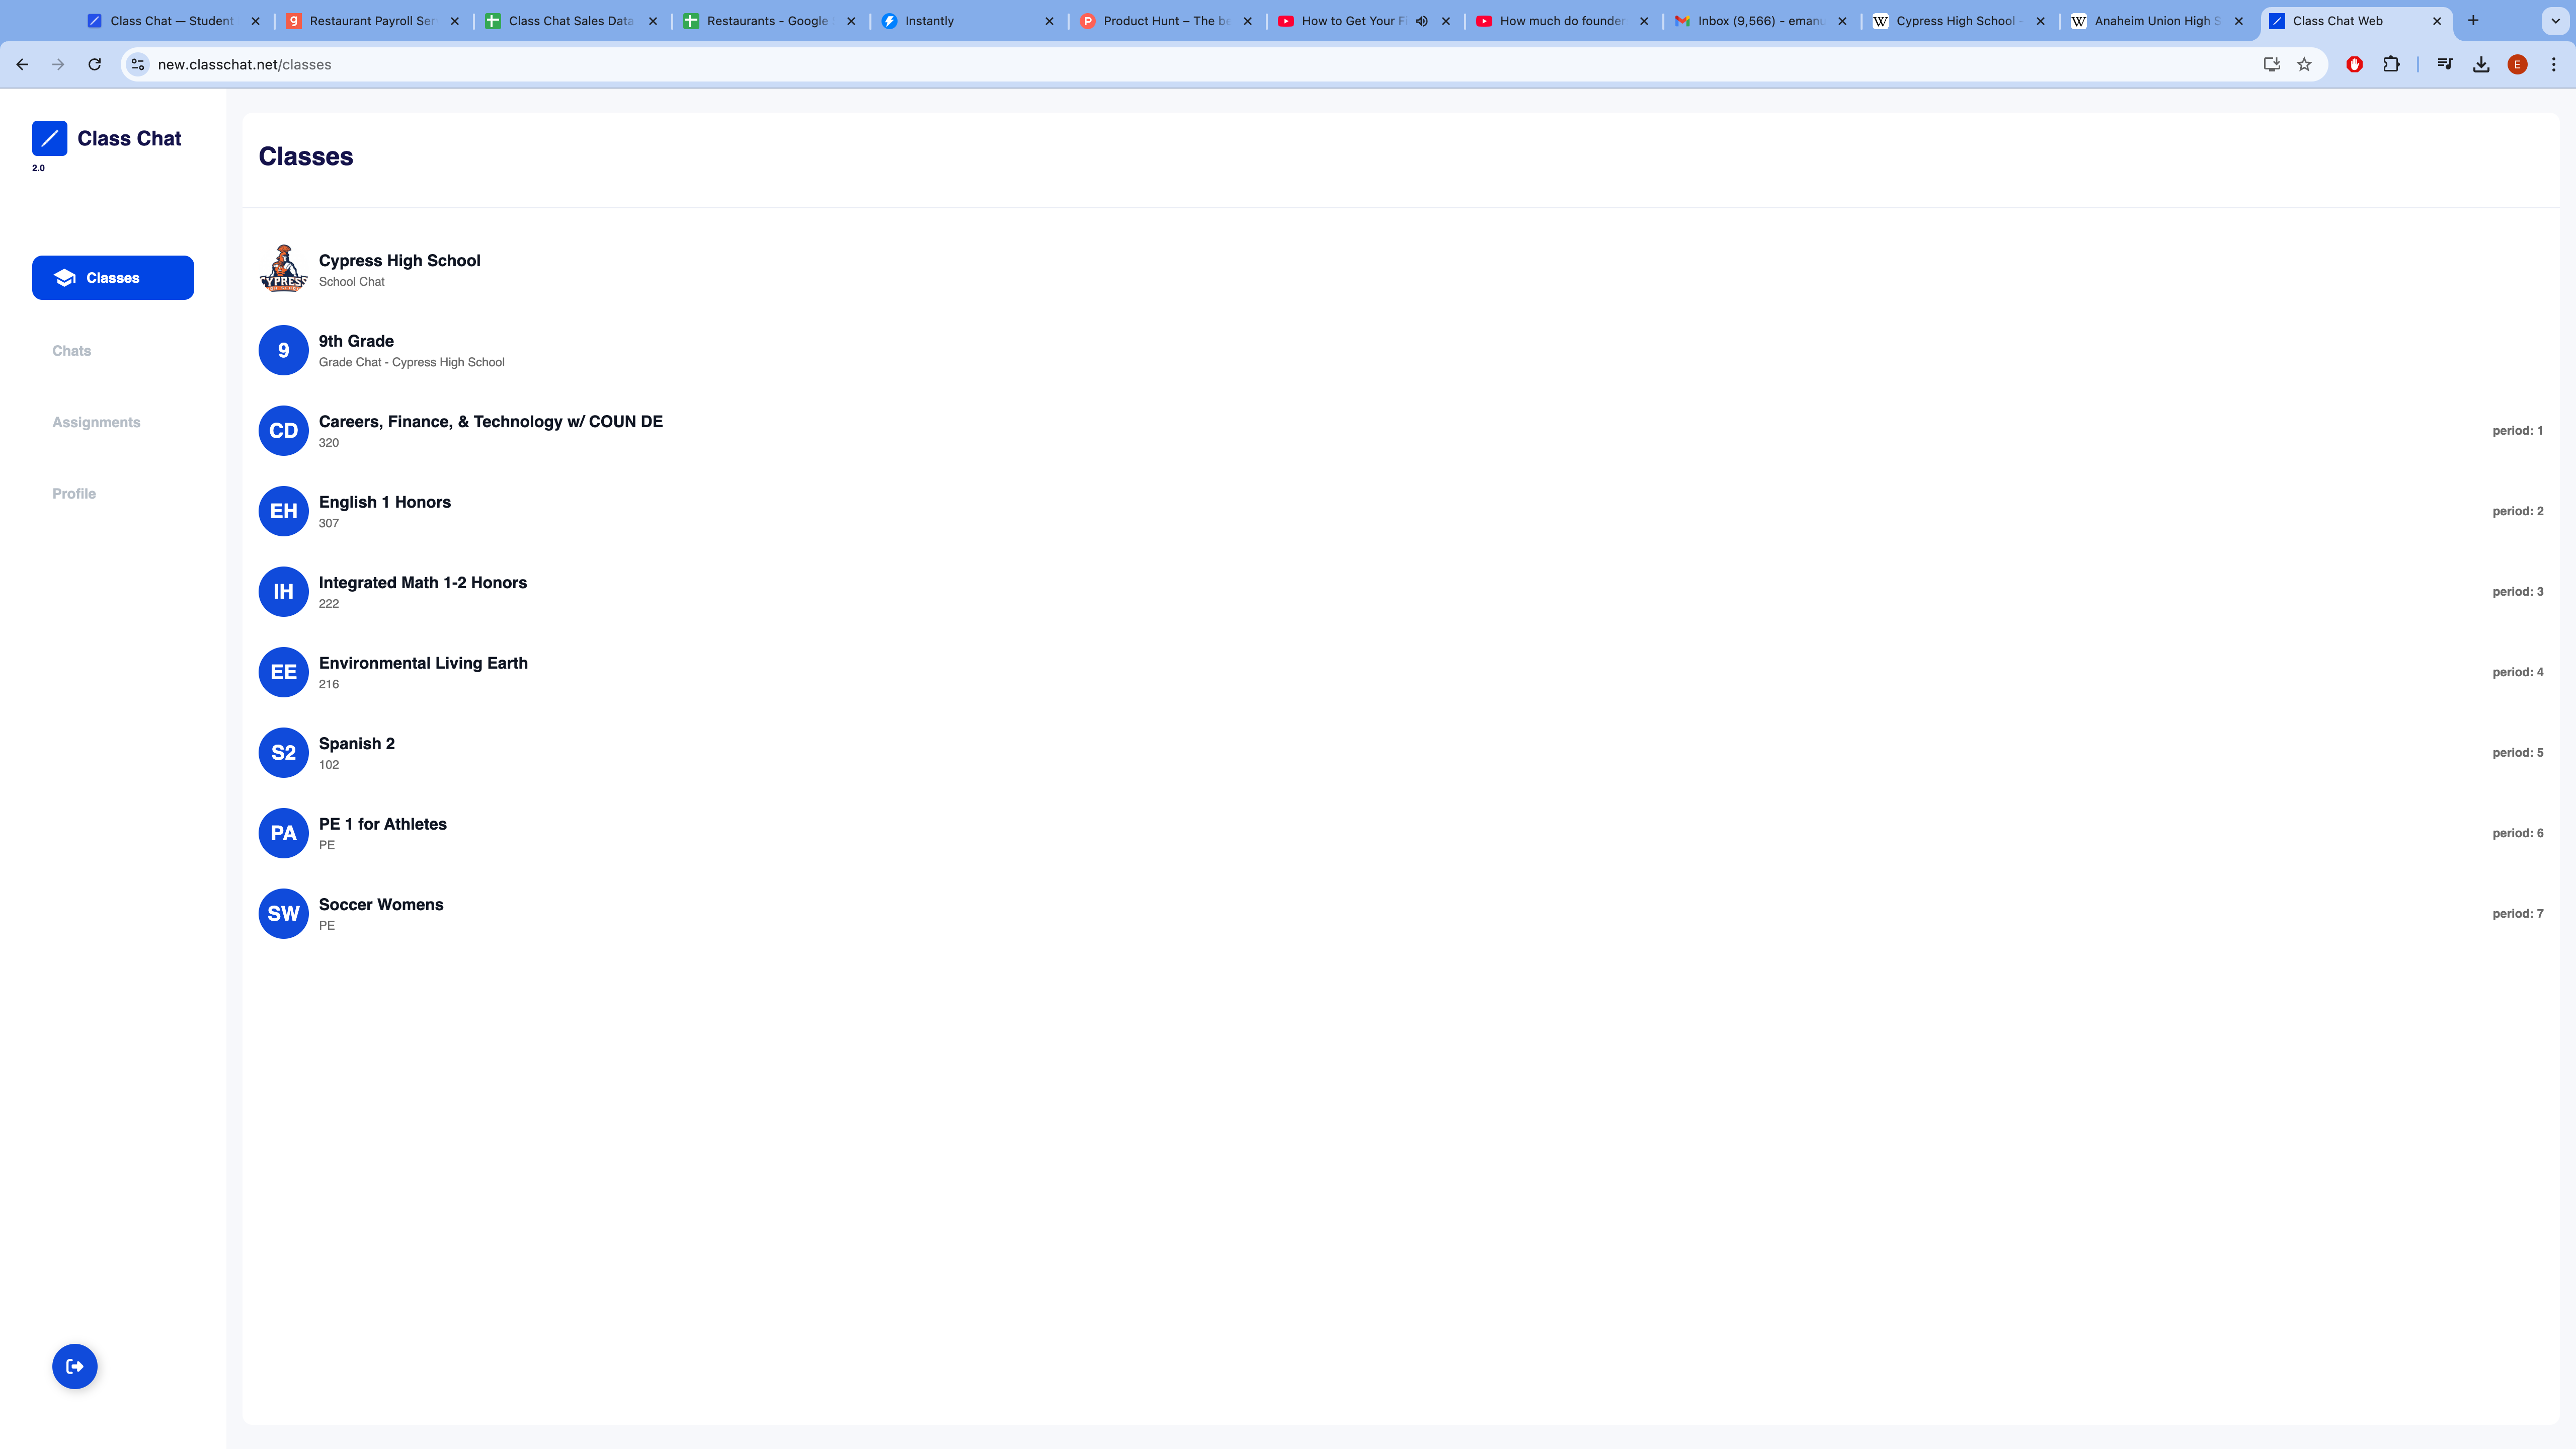Switch to the Product Hunt tab
Viewport: 2576px width, 1449px height.
click(x=1165, y=20)
